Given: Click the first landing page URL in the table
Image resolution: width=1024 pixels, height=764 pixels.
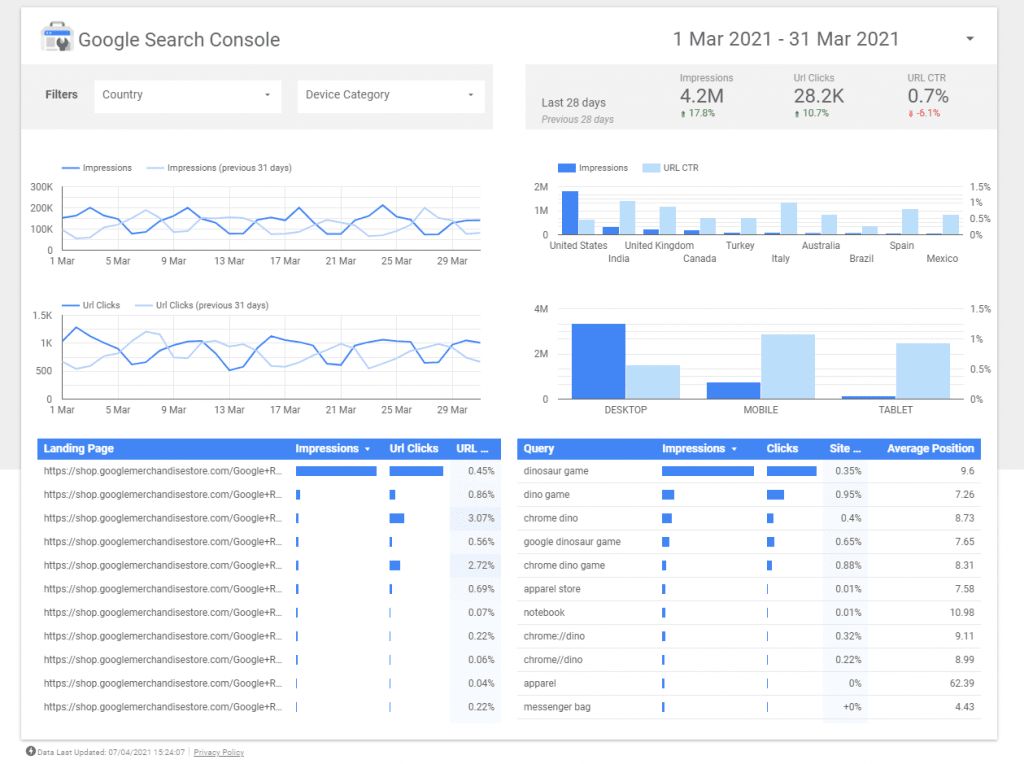Looking at the screenshot, I should [x=160, y=471].
